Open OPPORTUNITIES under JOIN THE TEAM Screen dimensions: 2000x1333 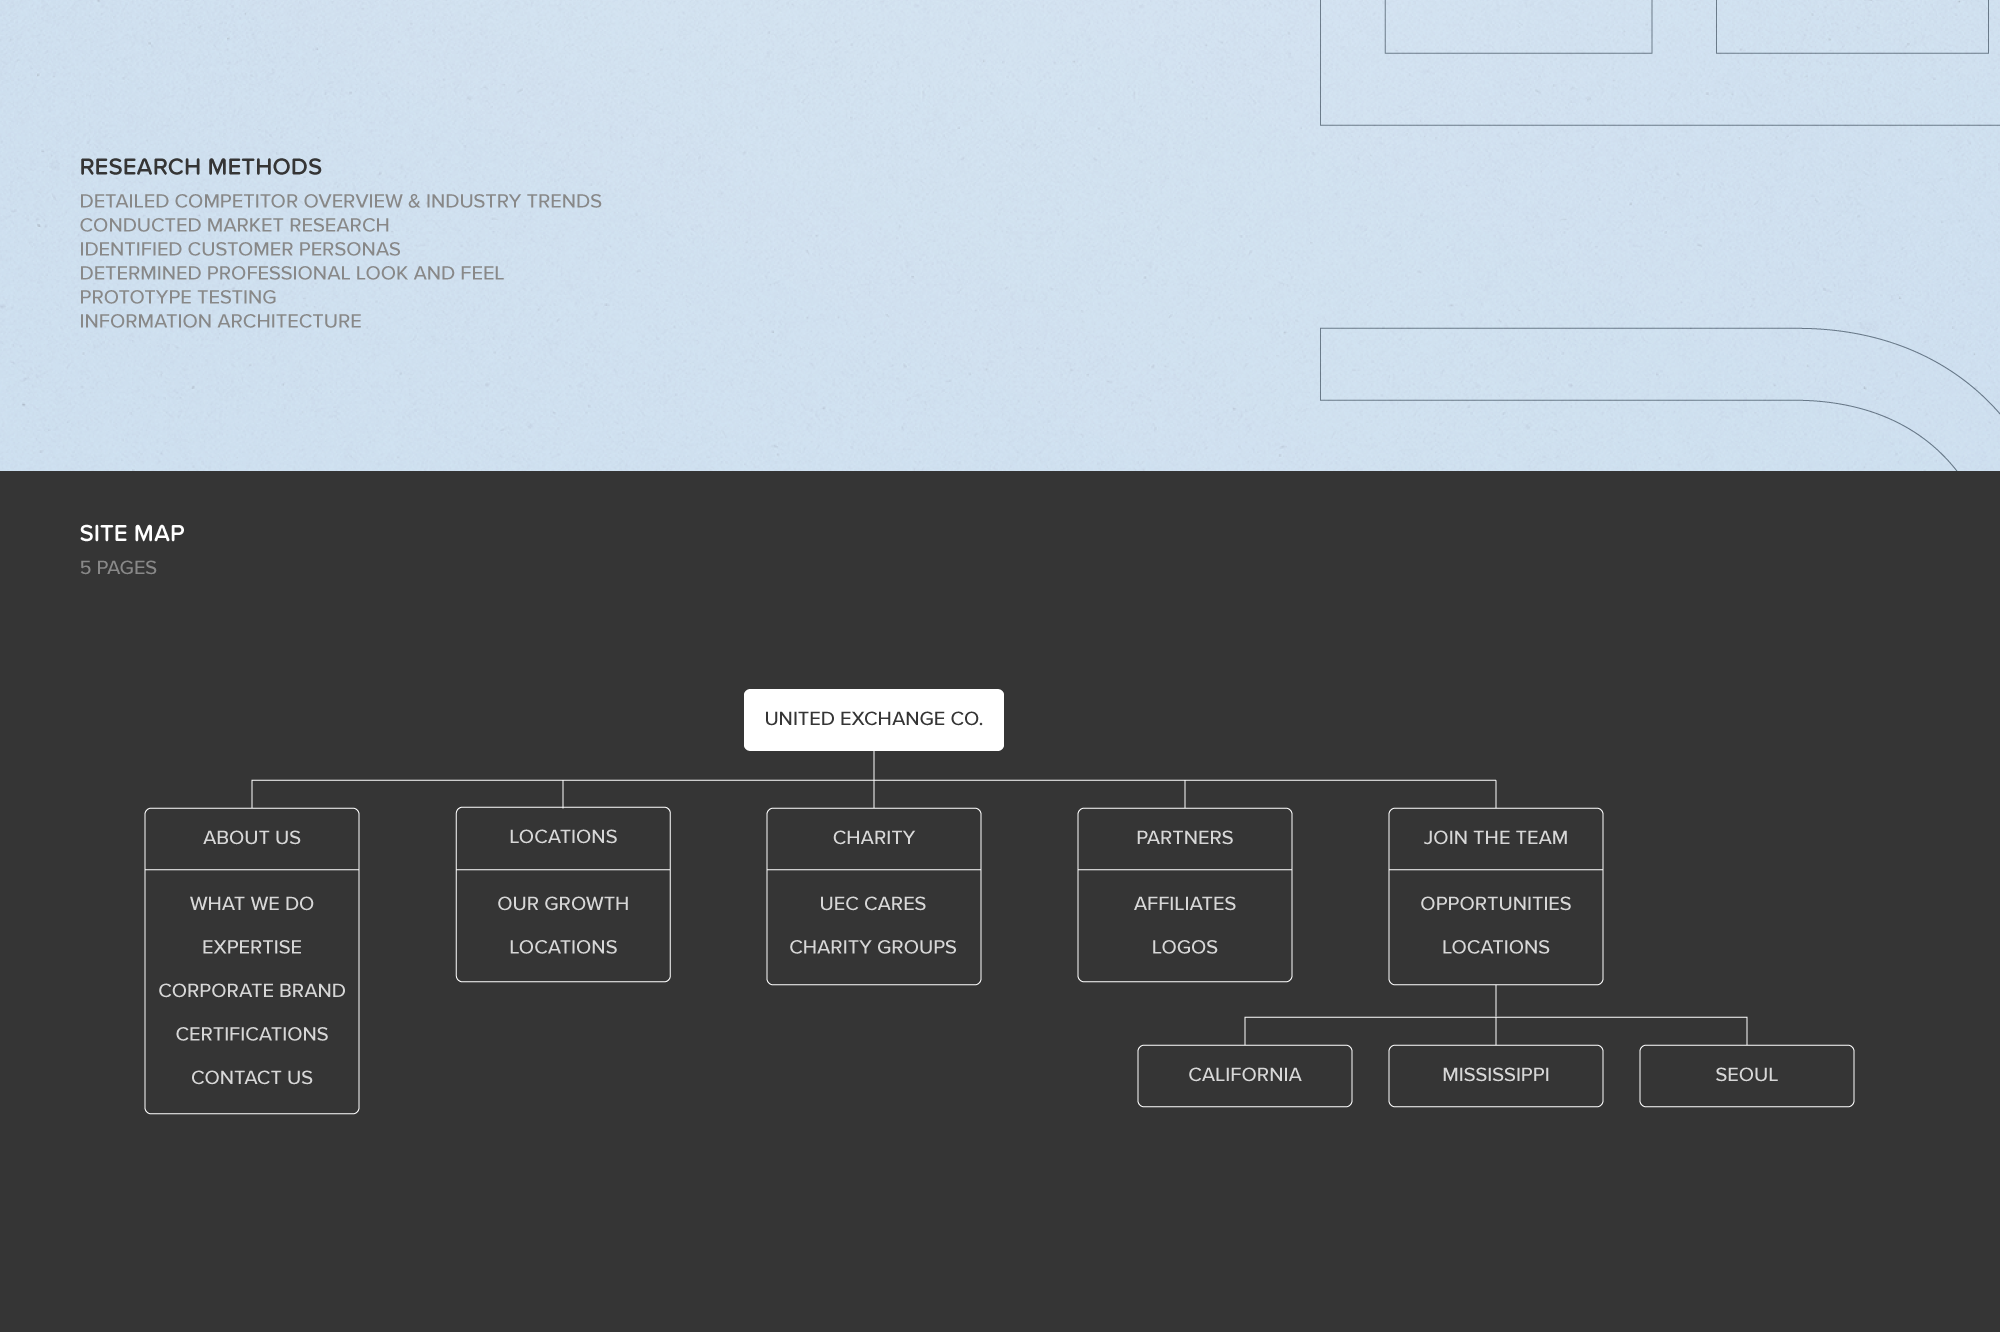click(x=1496, y=903)
